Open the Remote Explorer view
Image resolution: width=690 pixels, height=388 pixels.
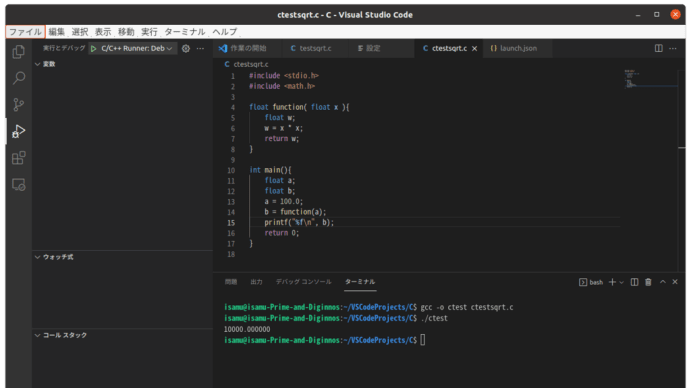point(18,184)
